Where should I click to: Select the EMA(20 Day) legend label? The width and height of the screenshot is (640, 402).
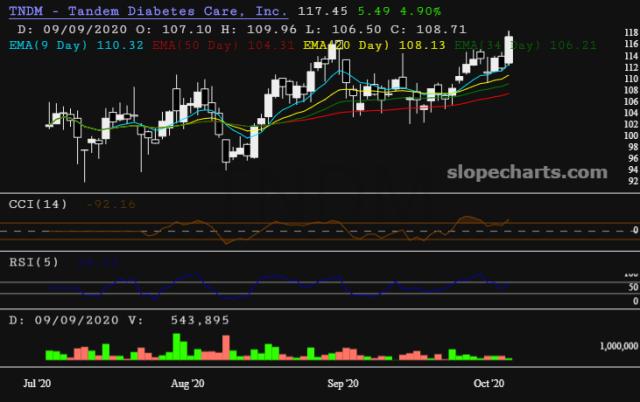(x=347, y=45)
